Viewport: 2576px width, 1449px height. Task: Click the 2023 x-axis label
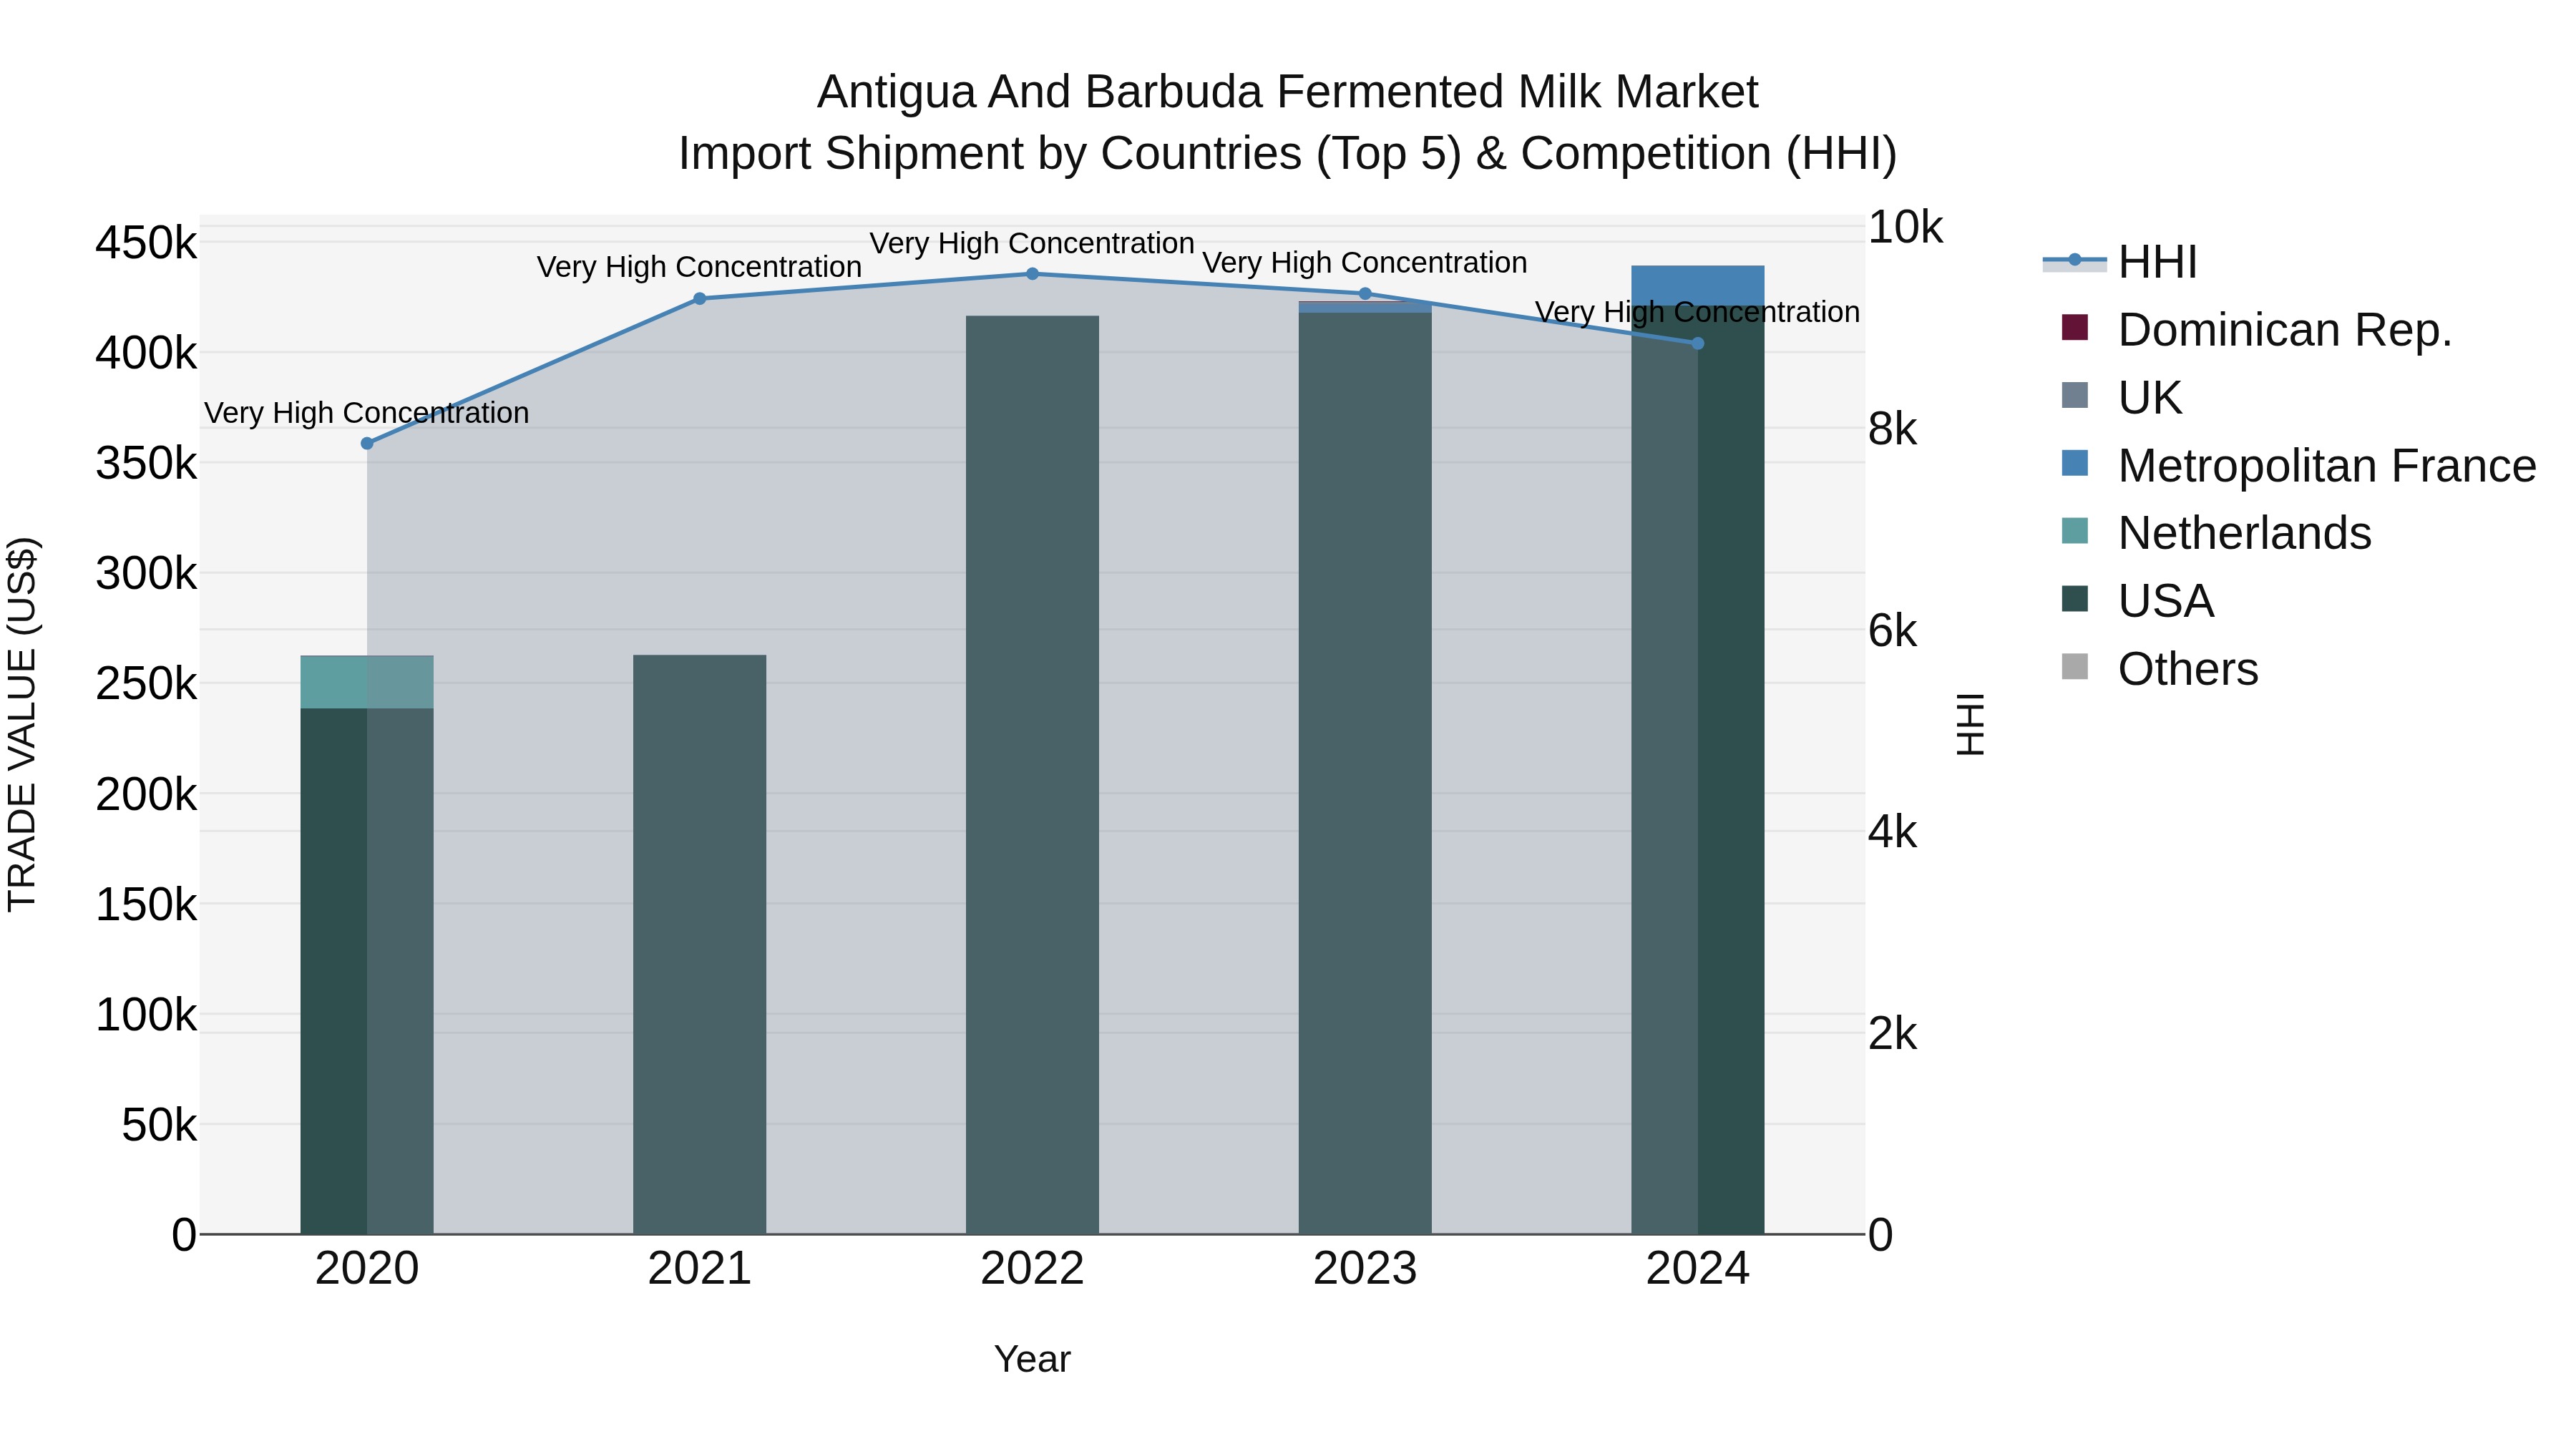tap(1365, 1269)
